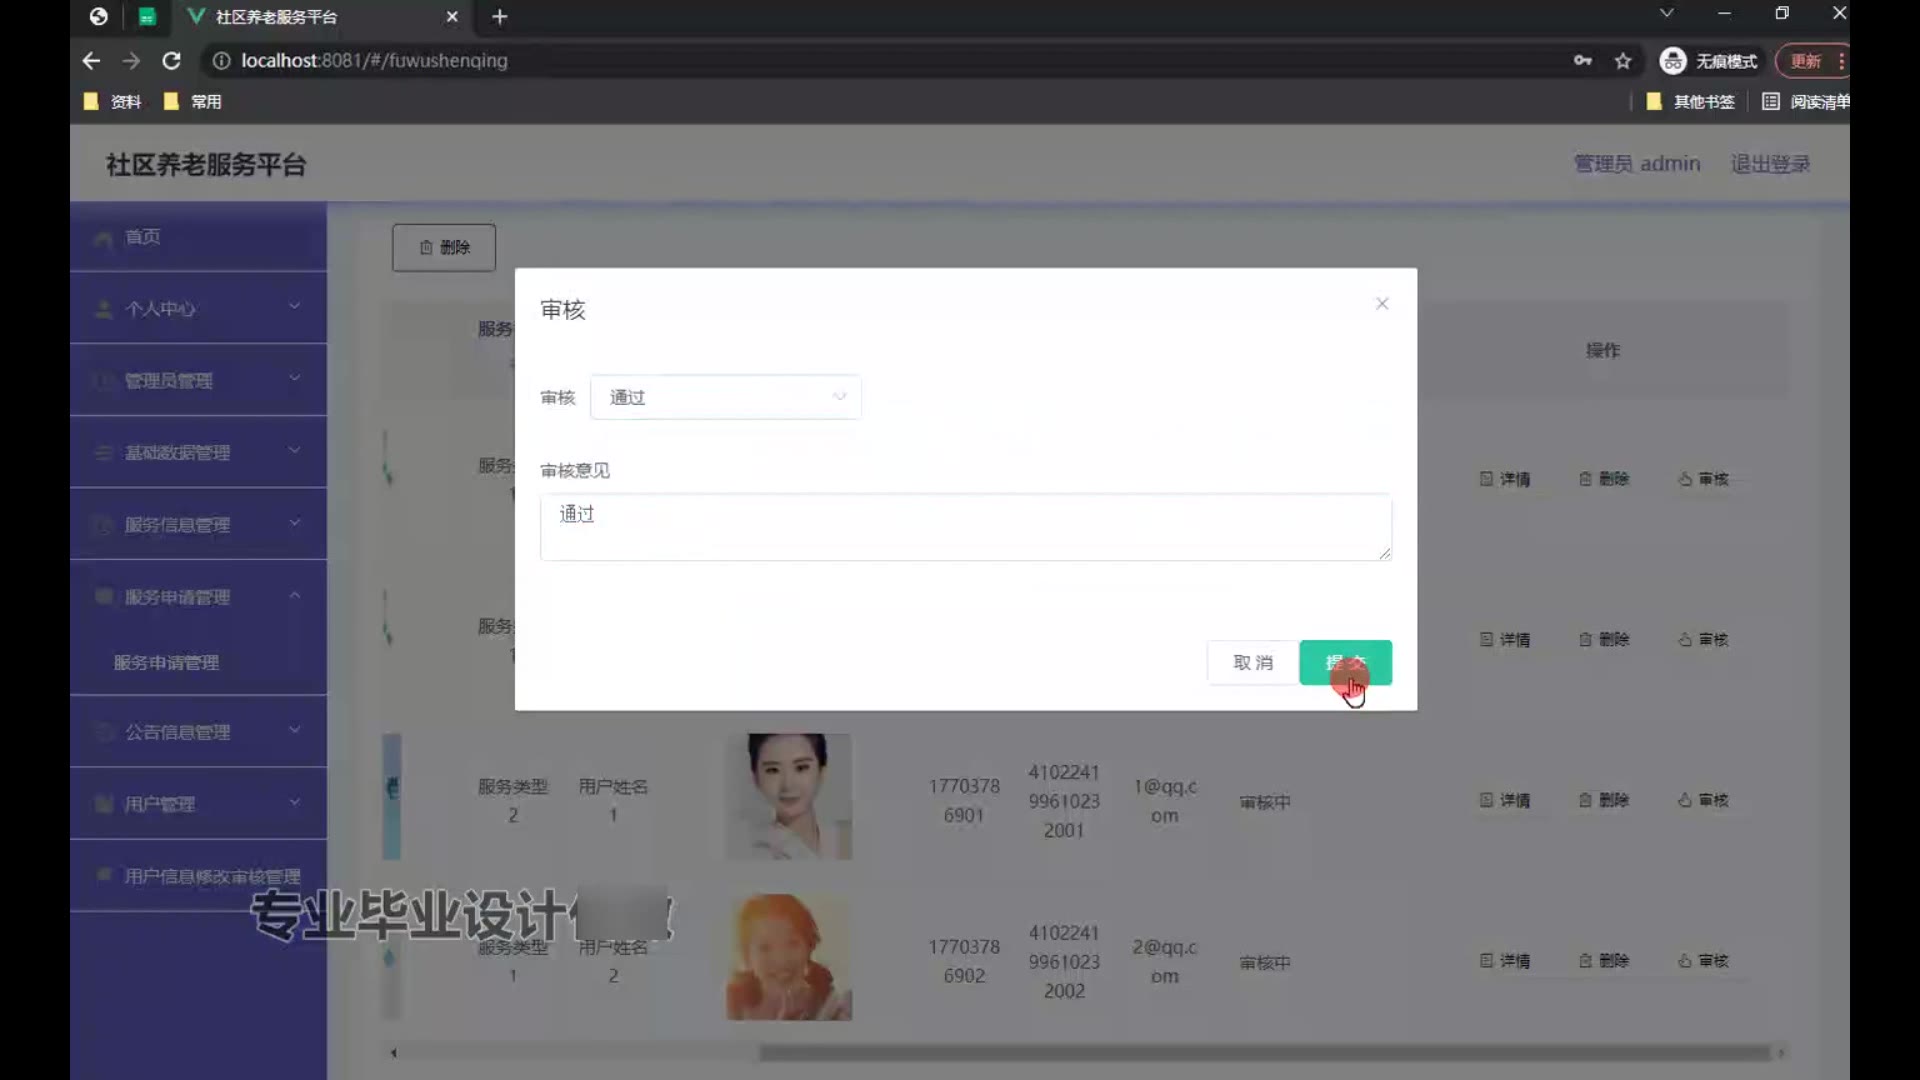Click the 审核中 status in the 2@qq.com row
The height and width of the screenshot is (1080, 1920).
(x=1265, y=962)
